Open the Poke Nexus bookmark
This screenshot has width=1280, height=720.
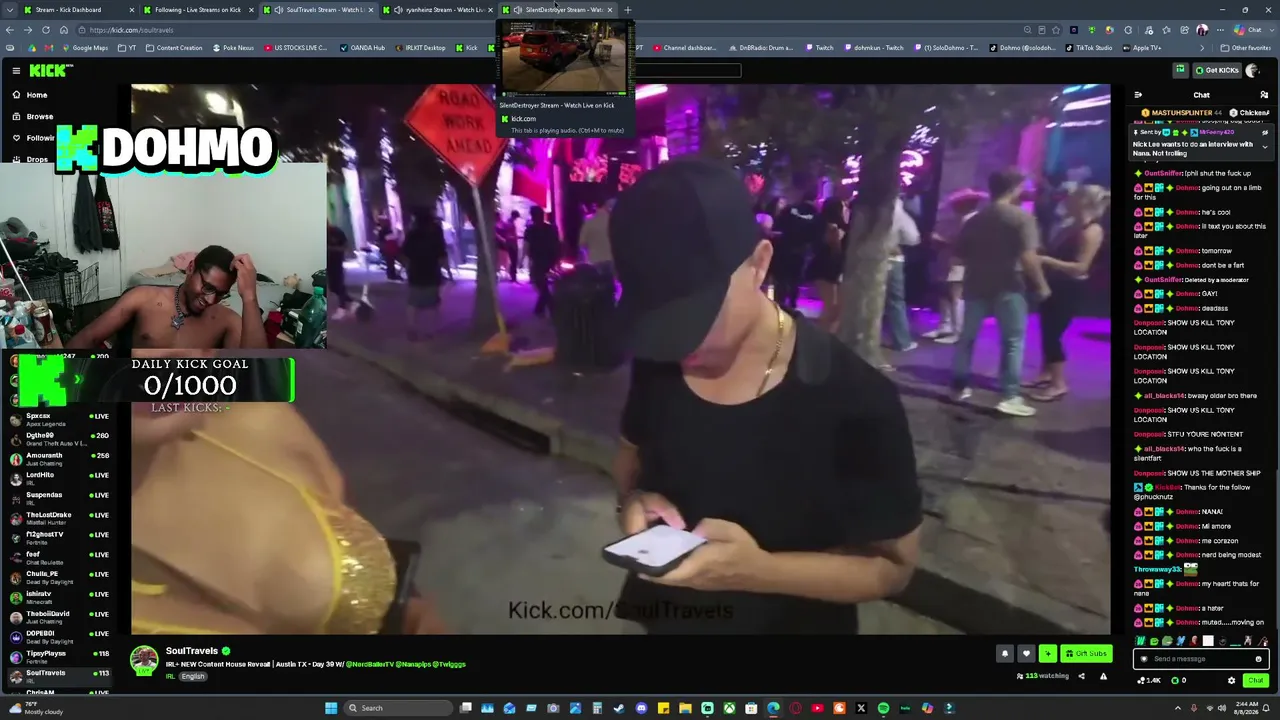click(x=232, y=48)
